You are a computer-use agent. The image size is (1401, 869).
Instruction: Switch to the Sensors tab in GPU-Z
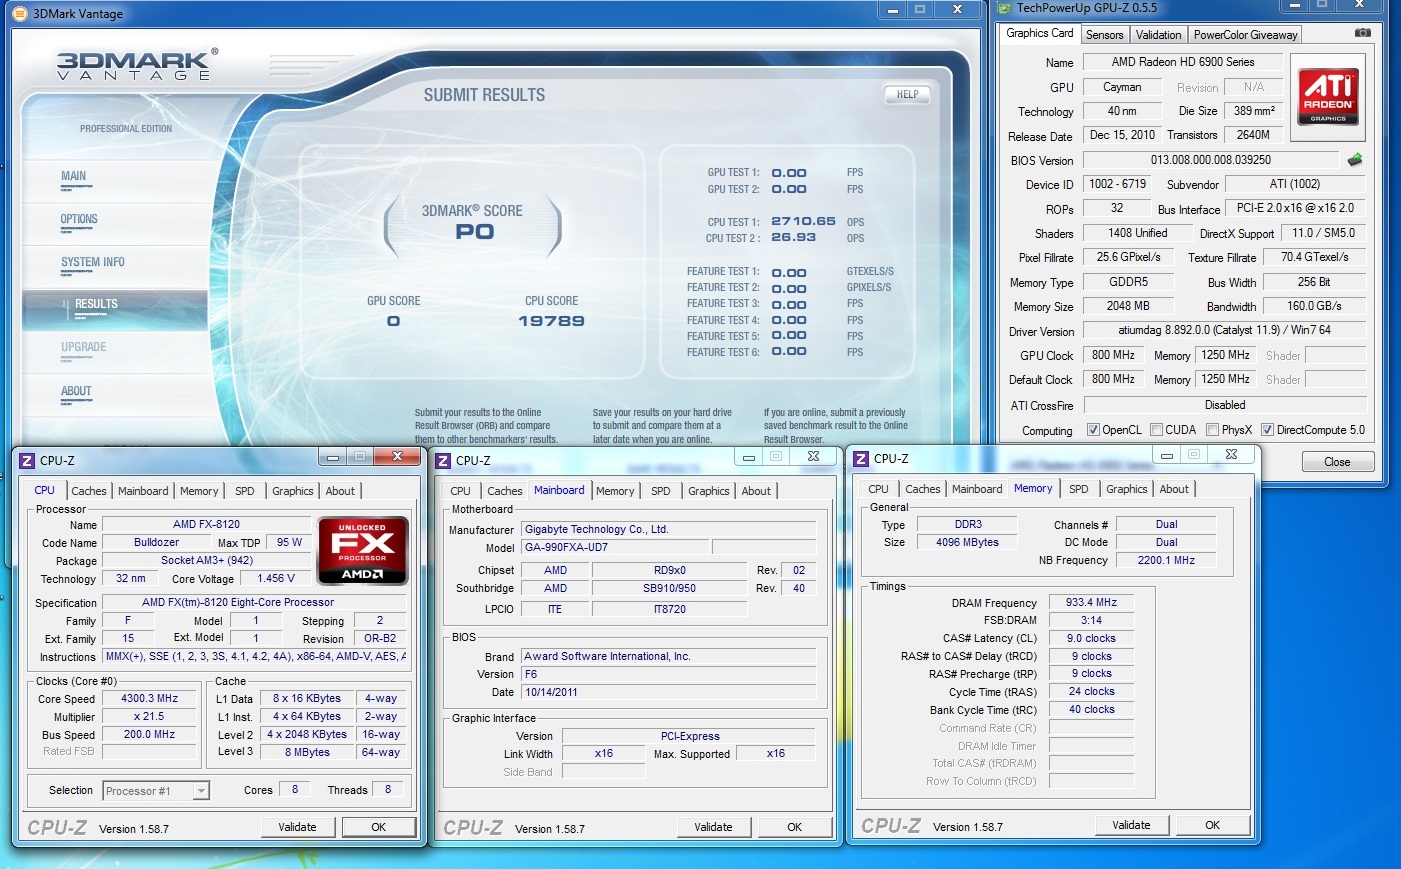[x=1104, y=35]
